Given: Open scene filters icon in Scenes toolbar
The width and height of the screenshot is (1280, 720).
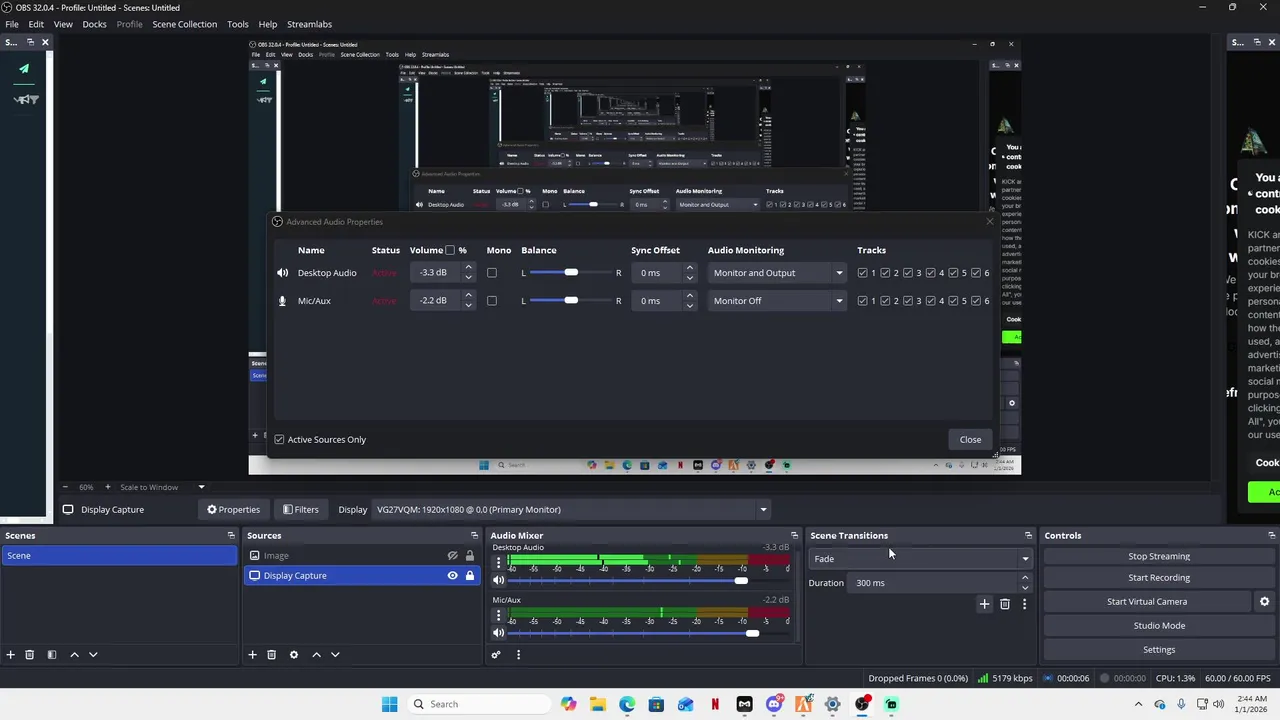Looking at the screenshot, I should coord(51,655).
